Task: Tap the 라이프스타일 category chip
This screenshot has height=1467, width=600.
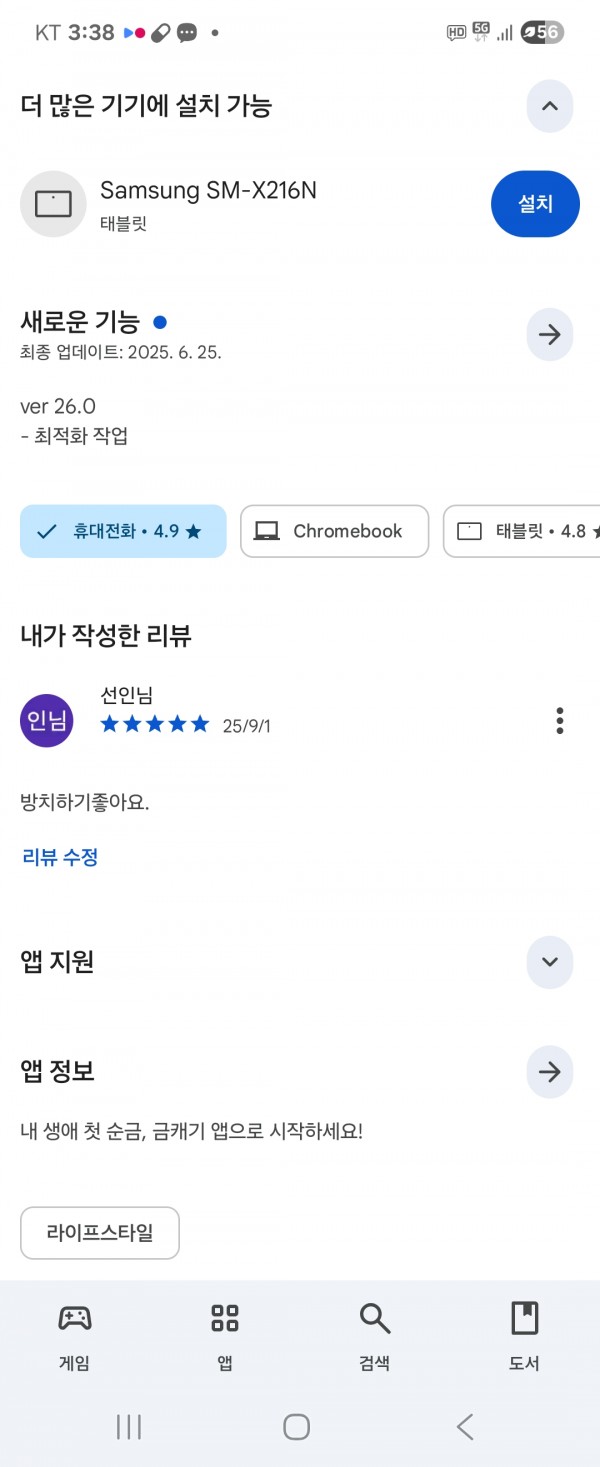Action: pyautogui.click(x=100, y=1233)
